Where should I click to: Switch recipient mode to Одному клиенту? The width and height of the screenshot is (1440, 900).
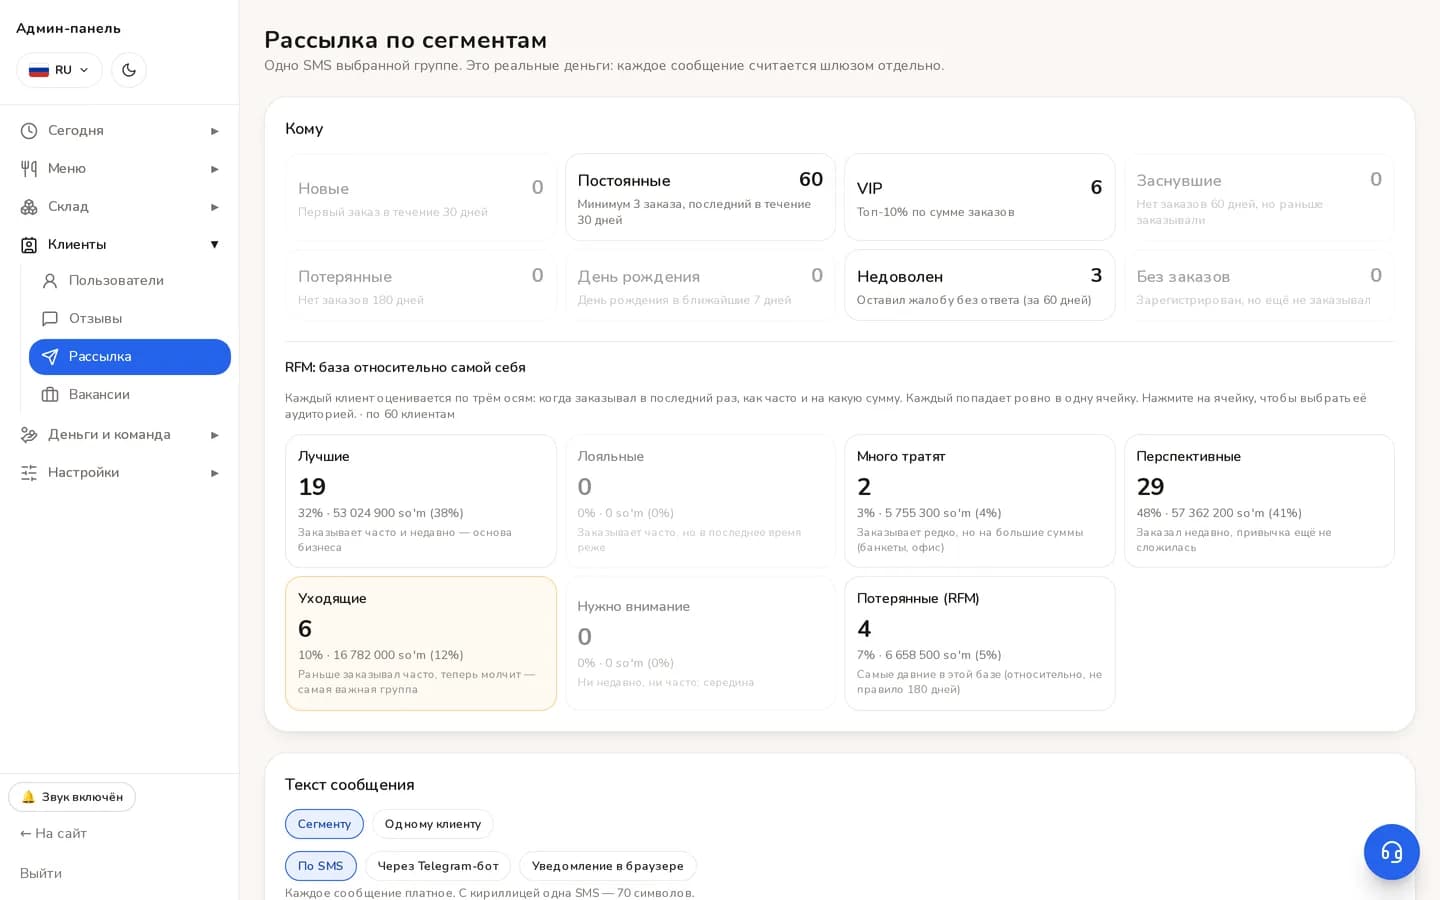(x=433, y=824)
